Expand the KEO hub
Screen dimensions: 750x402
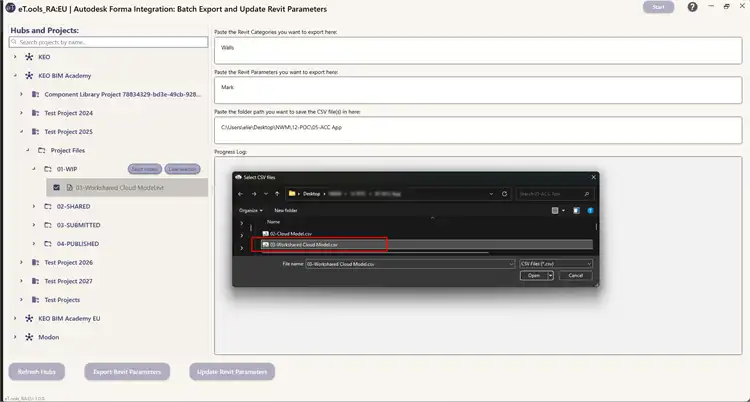tap(15, 57)
